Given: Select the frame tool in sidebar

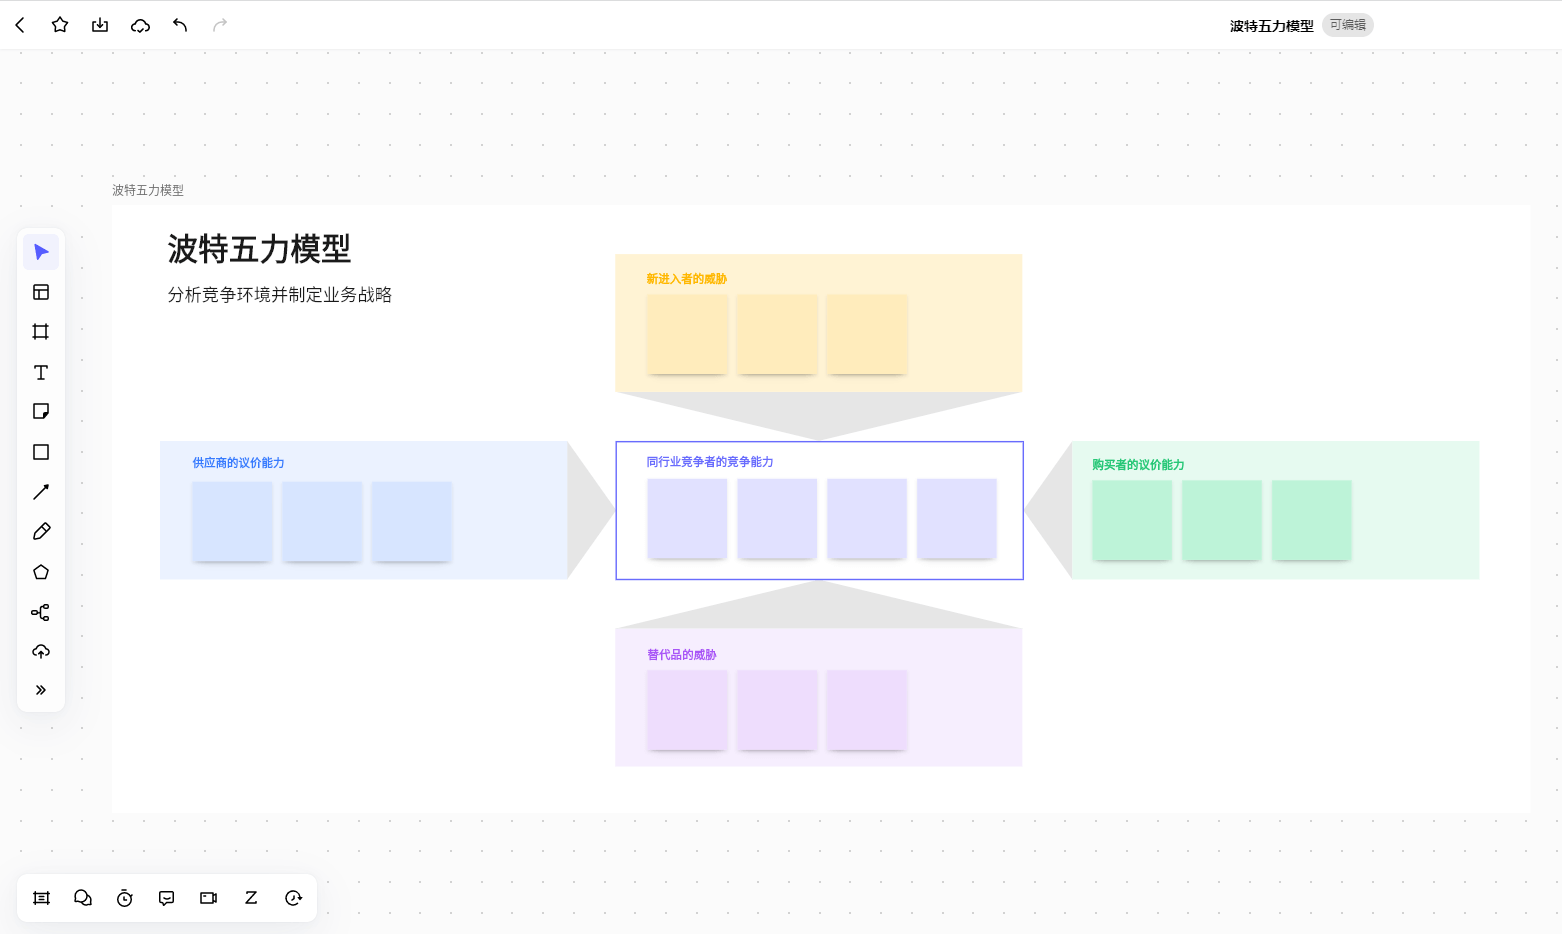Looking at the screenshot, I should (x=41, y=332).
